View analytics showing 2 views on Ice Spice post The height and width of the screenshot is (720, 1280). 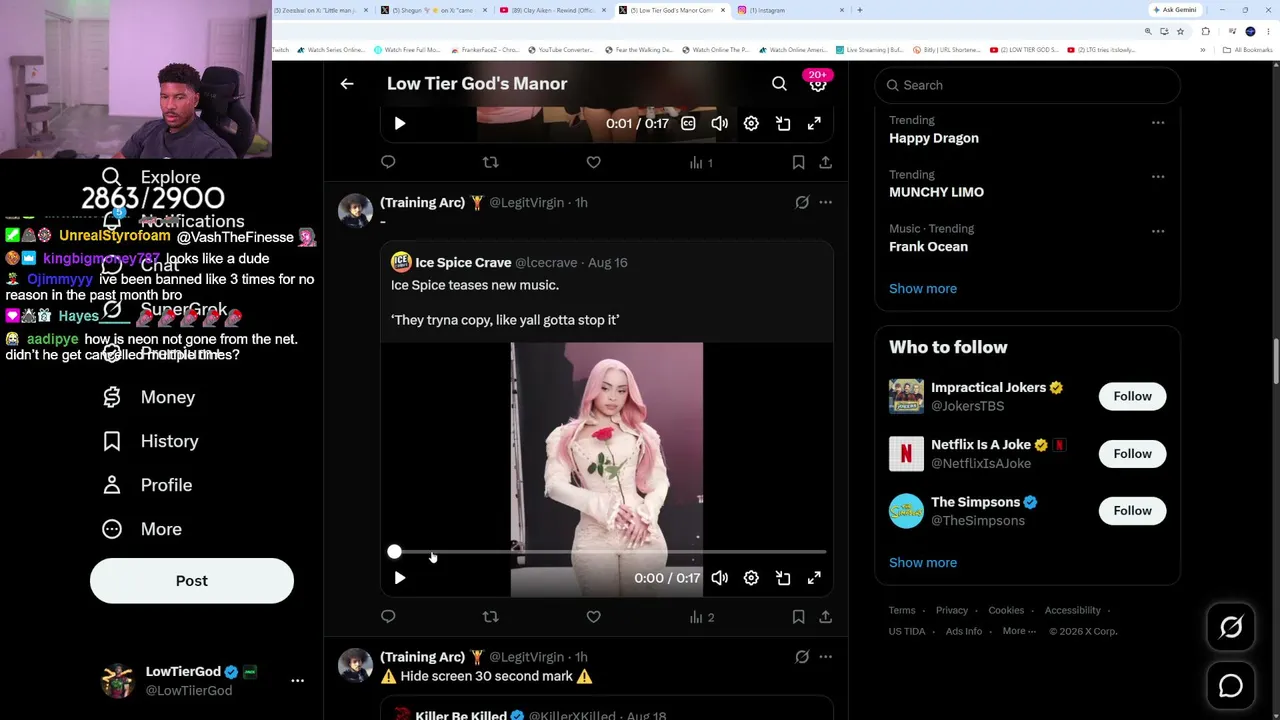click(701, 617)
